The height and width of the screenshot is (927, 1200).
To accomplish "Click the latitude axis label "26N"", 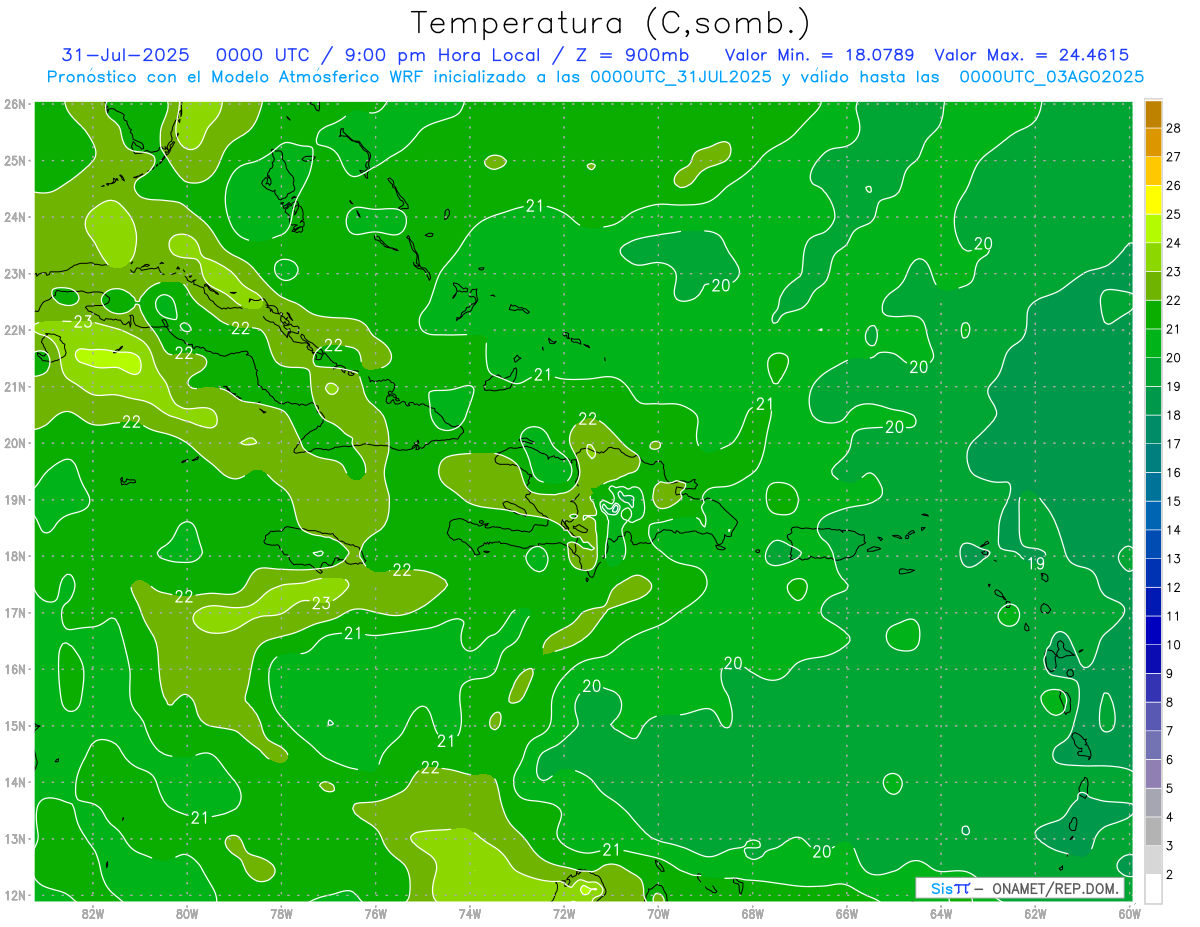I will pyautogui.click(x=15, y=104).
